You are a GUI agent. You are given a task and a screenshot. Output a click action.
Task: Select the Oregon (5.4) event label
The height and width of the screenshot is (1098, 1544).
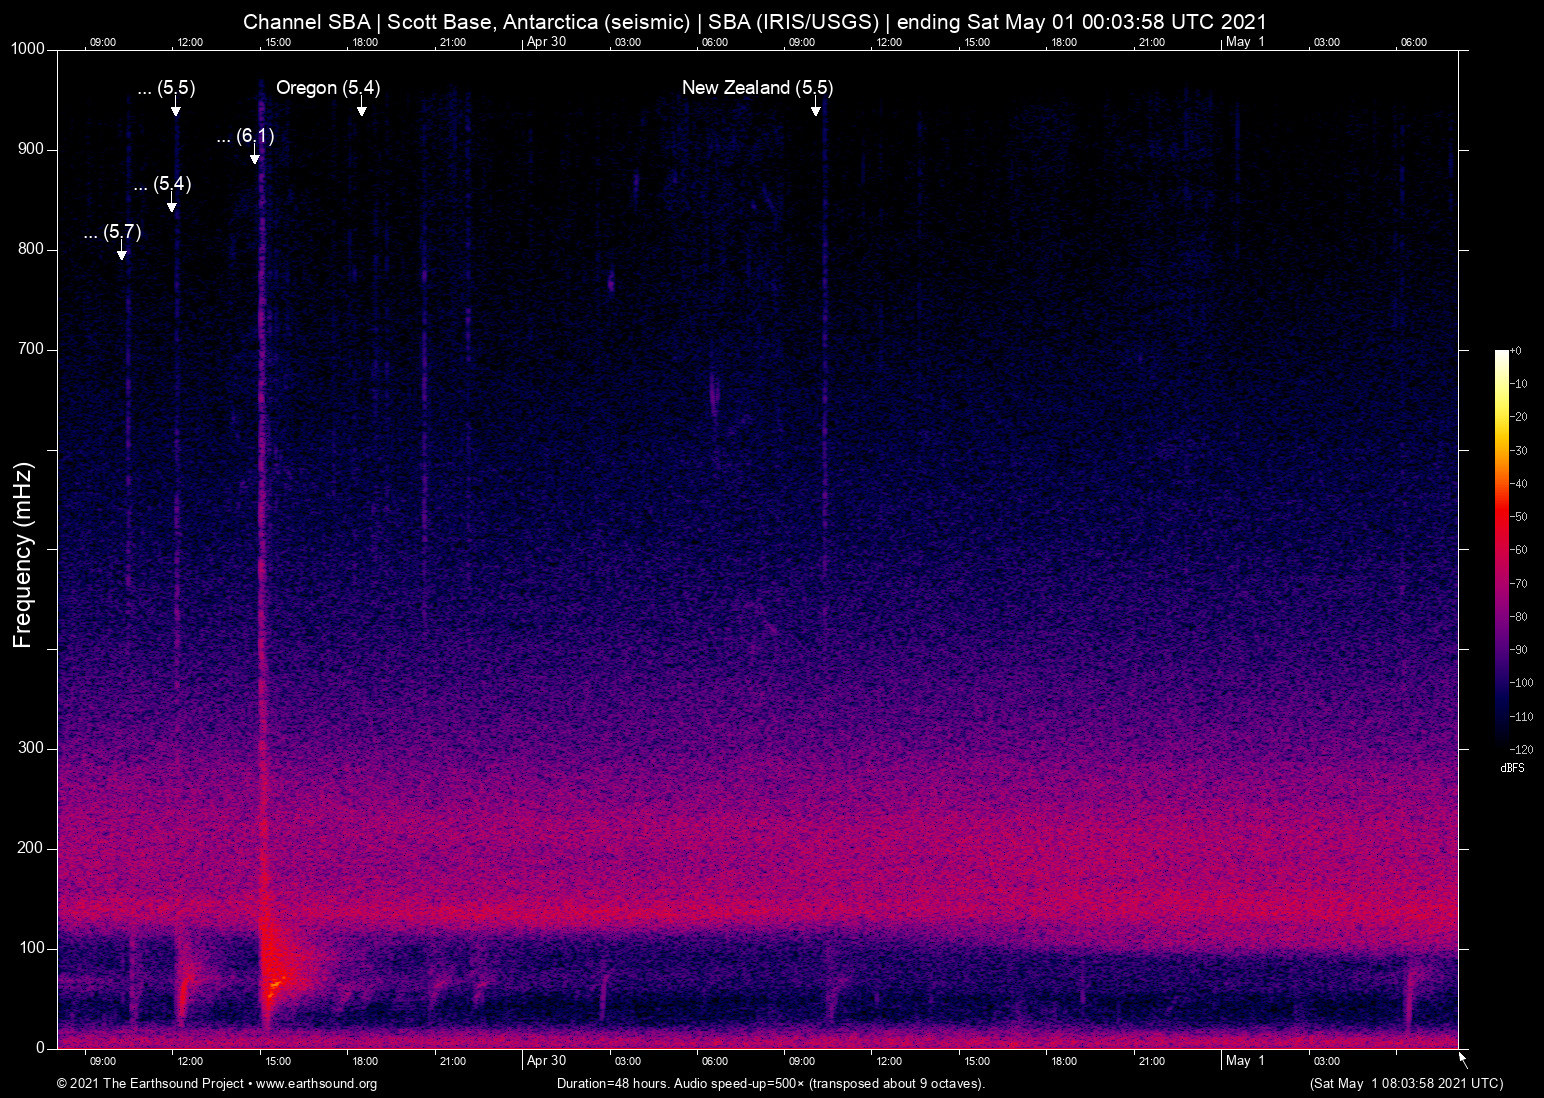tap(328, 88)
